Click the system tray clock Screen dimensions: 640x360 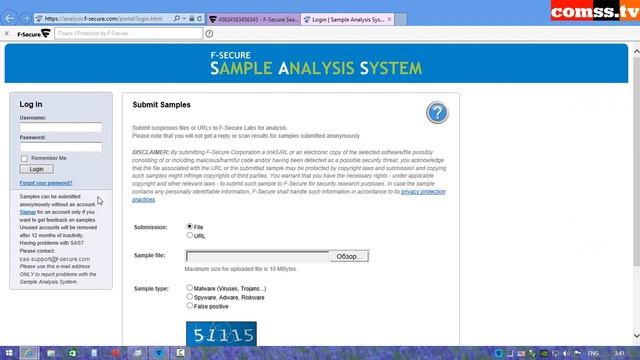(620, 353)
